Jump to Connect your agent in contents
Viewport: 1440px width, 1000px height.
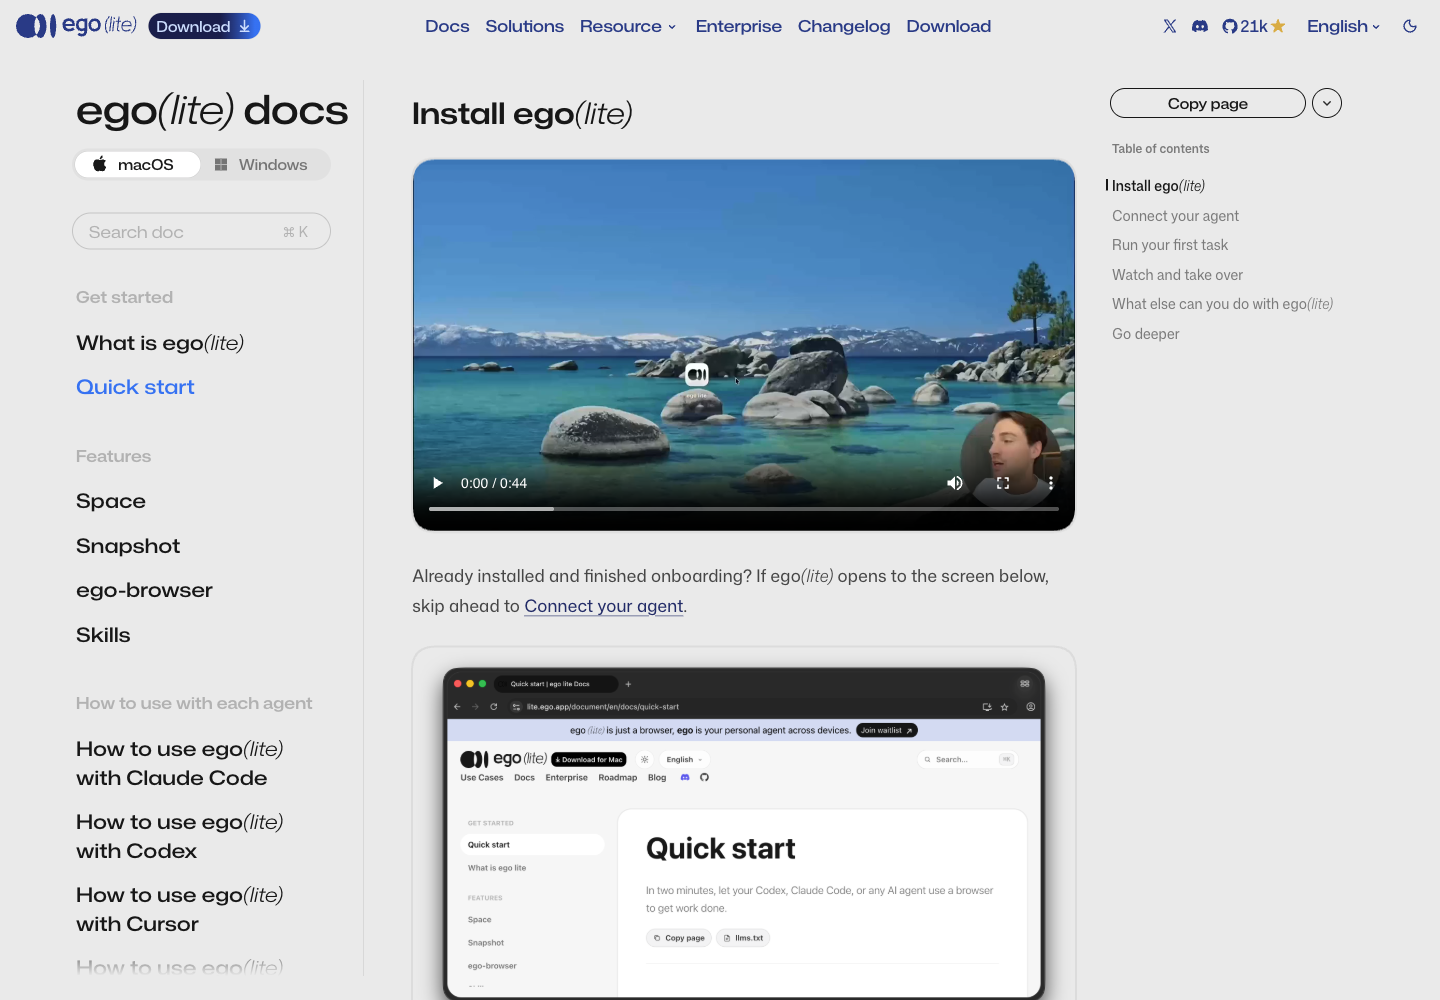[x=1175, y=216]
